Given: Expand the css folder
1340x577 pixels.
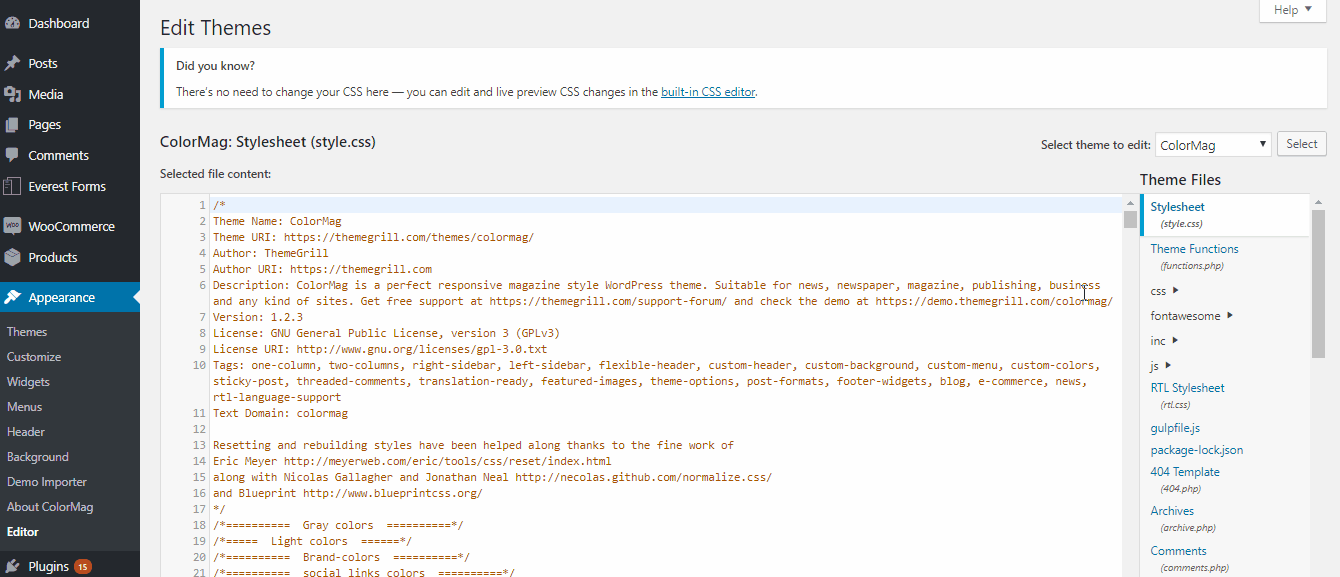Looking at the screenshot, I should click(1165, 291).
